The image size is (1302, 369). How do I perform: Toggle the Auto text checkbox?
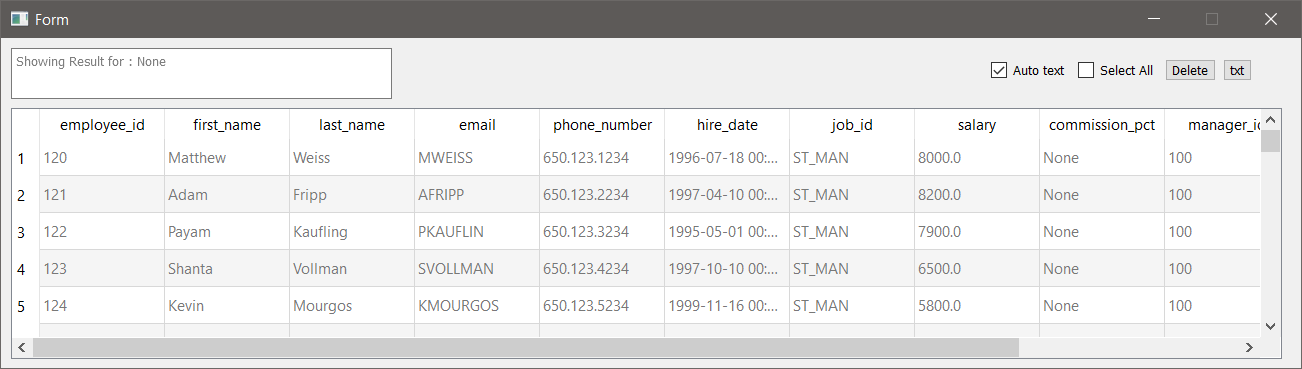point(1027,70)
